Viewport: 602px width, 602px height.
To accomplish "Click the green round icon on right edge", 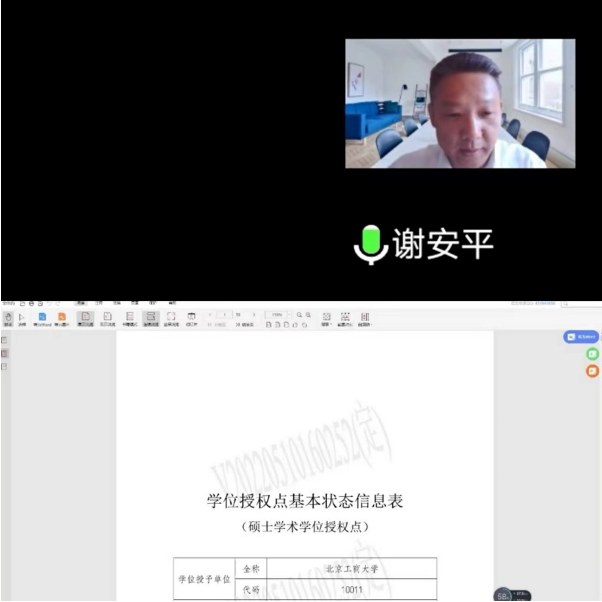I will pos(592,355).
